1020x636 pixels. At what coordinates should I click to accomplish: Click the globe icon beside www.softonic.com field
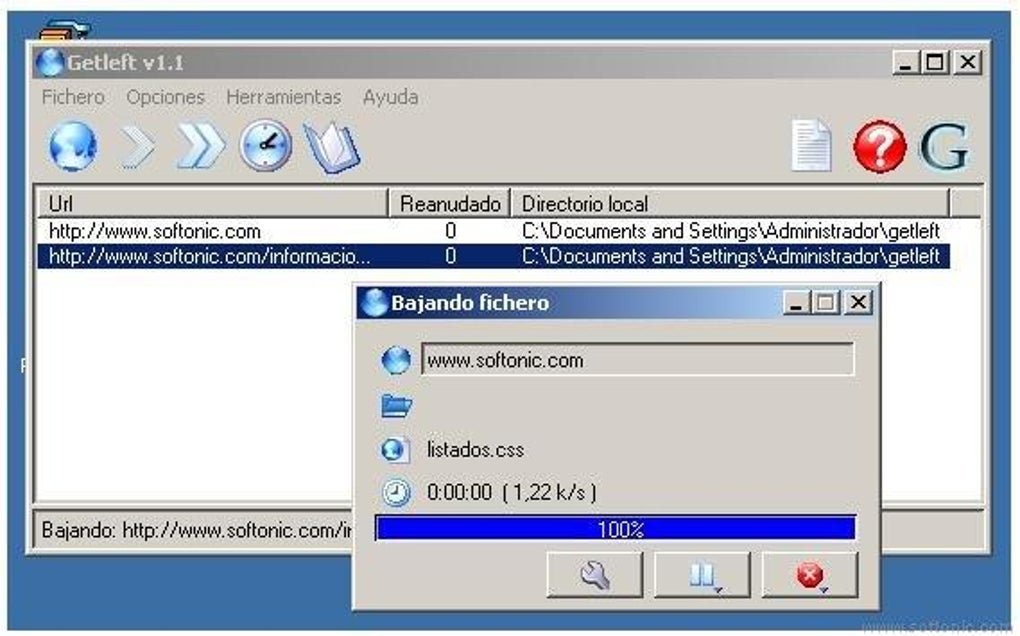(396, 360)
